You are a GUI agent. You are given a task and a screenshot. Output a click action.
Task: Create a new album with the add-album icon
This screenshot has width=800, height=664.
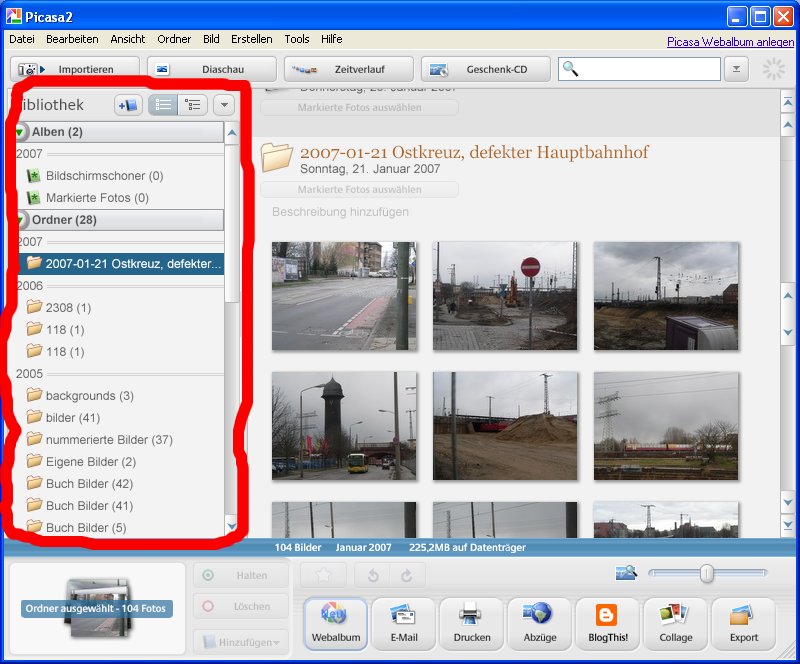127,104
